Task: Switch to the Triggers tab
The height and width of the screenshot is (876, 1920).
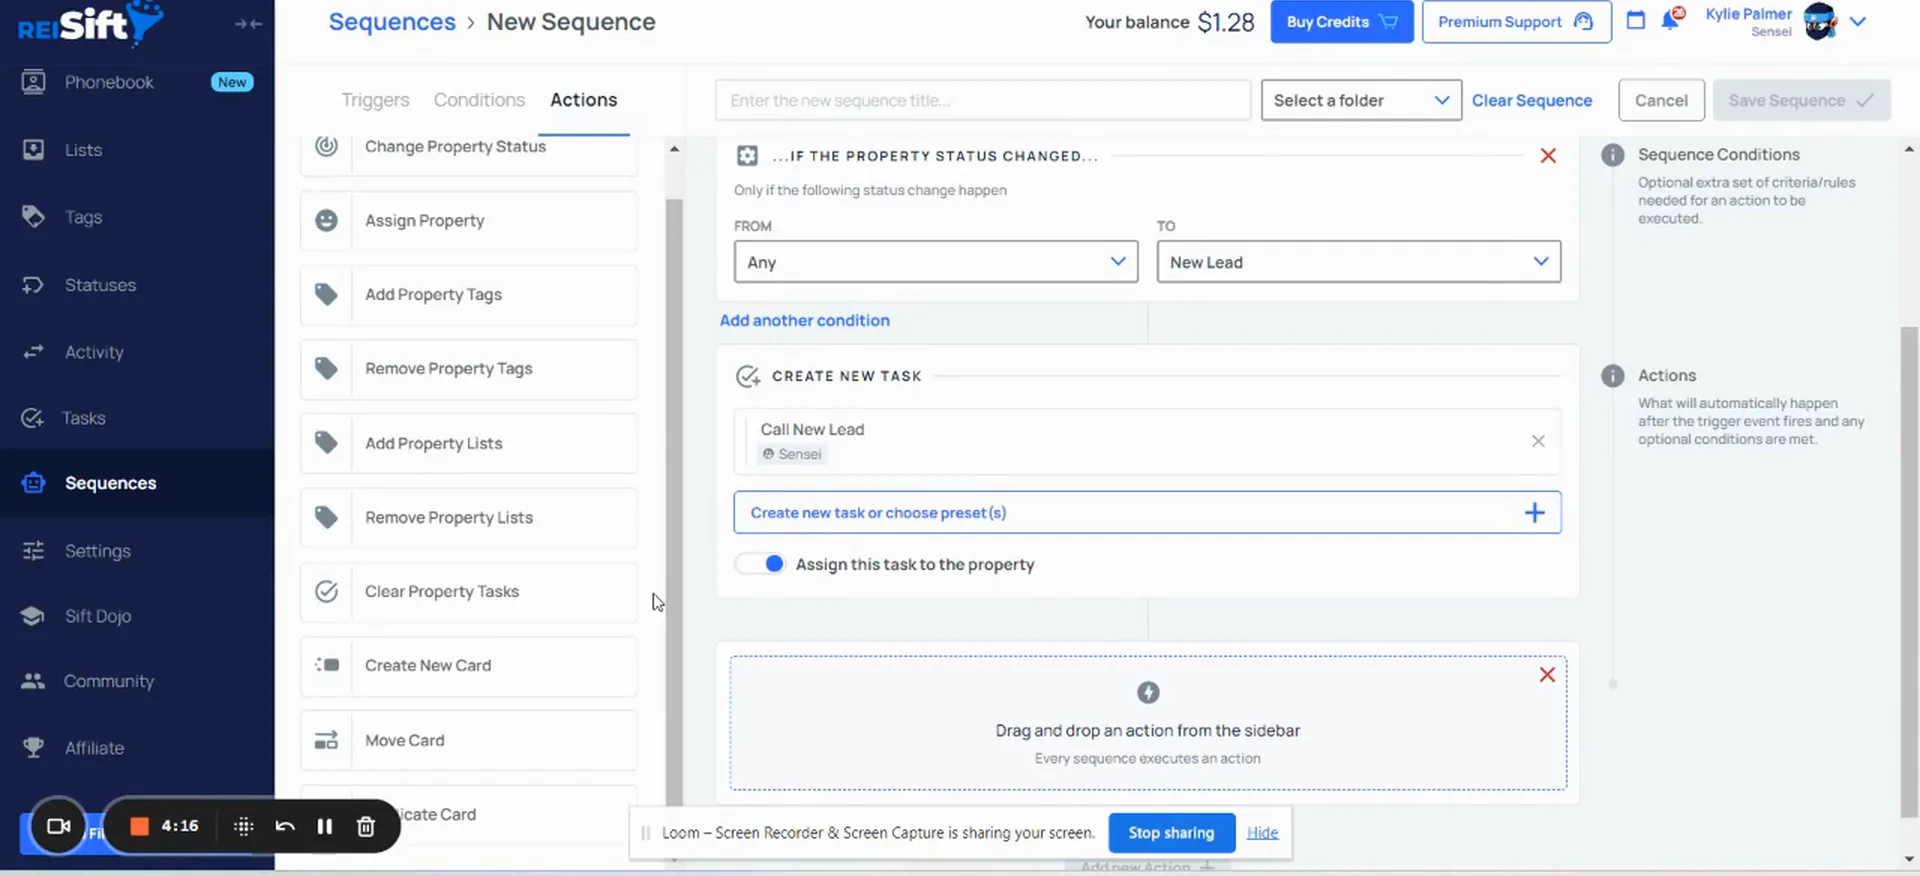Action: [x=375, y=100]
